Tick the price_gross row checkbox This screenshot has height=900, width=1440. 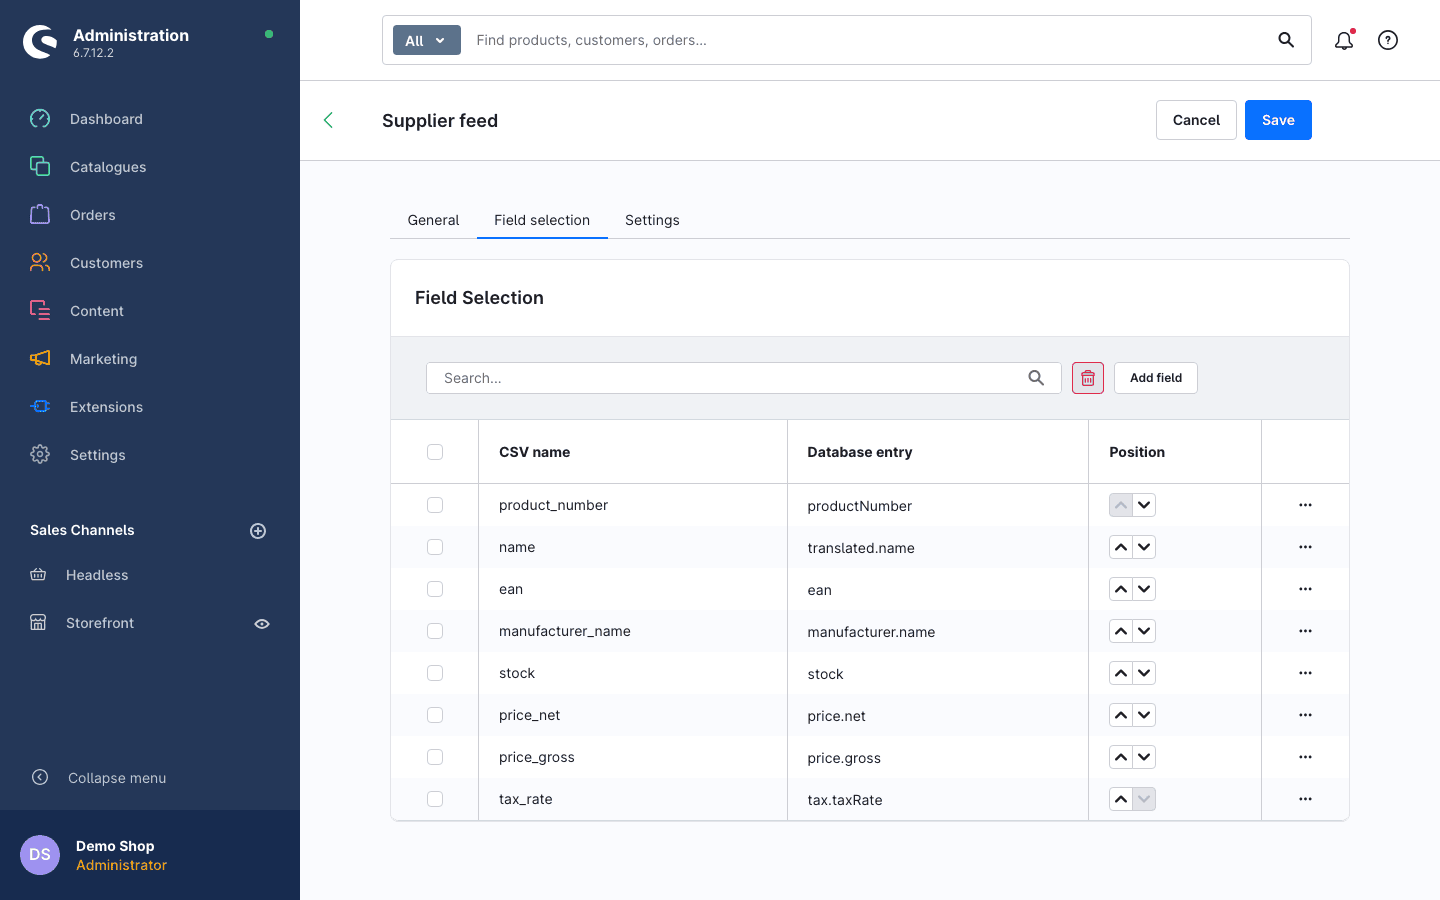(x=435, y=757)
